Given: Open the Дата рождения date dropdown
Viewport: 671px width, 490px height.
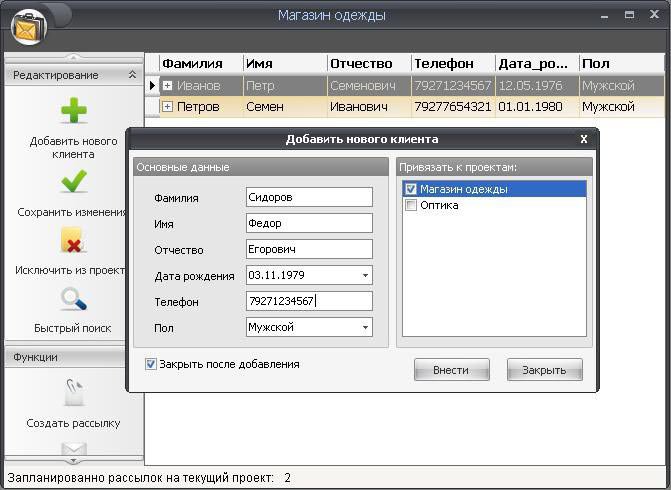Looking at the screenshot, I should (x=365, y=275).
